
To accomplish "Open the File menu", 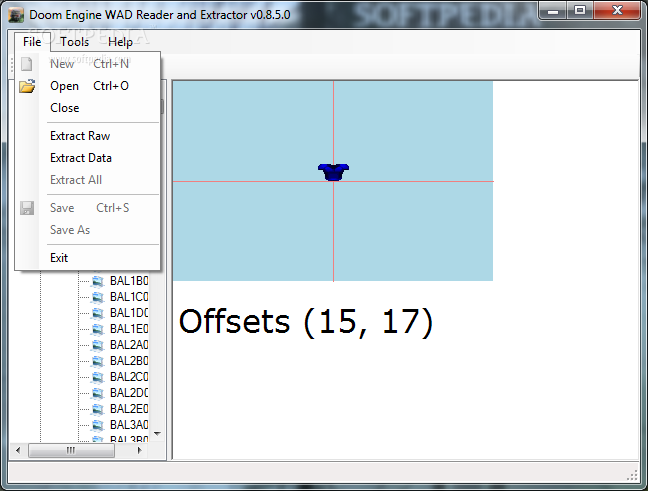I will point(32,42).
